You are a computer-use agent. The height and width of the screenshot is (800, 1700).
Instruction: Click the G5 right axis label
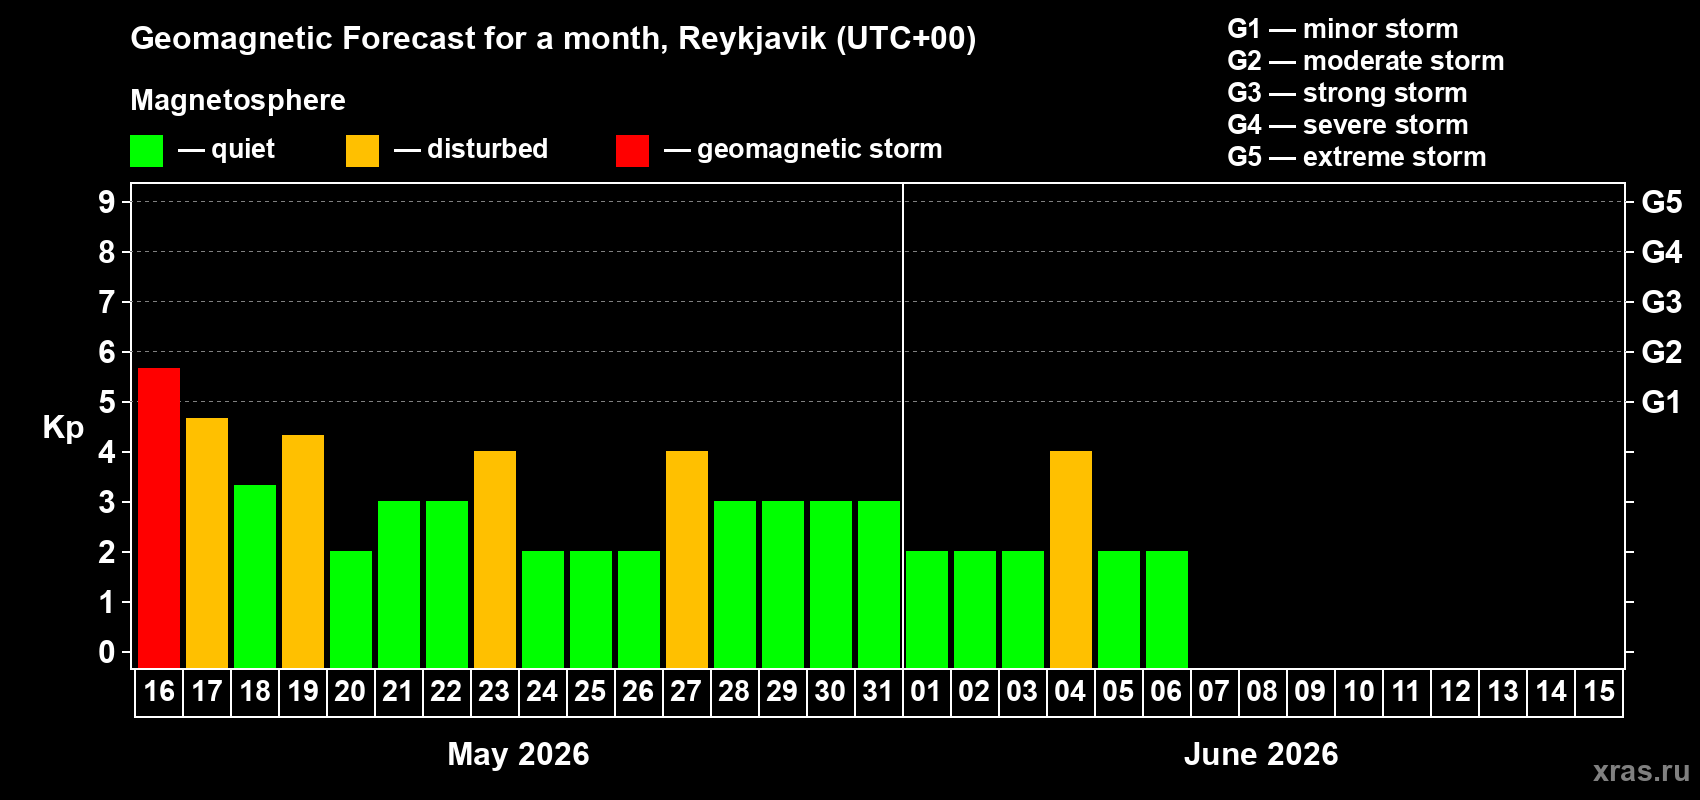click(x=1662, y=202)
